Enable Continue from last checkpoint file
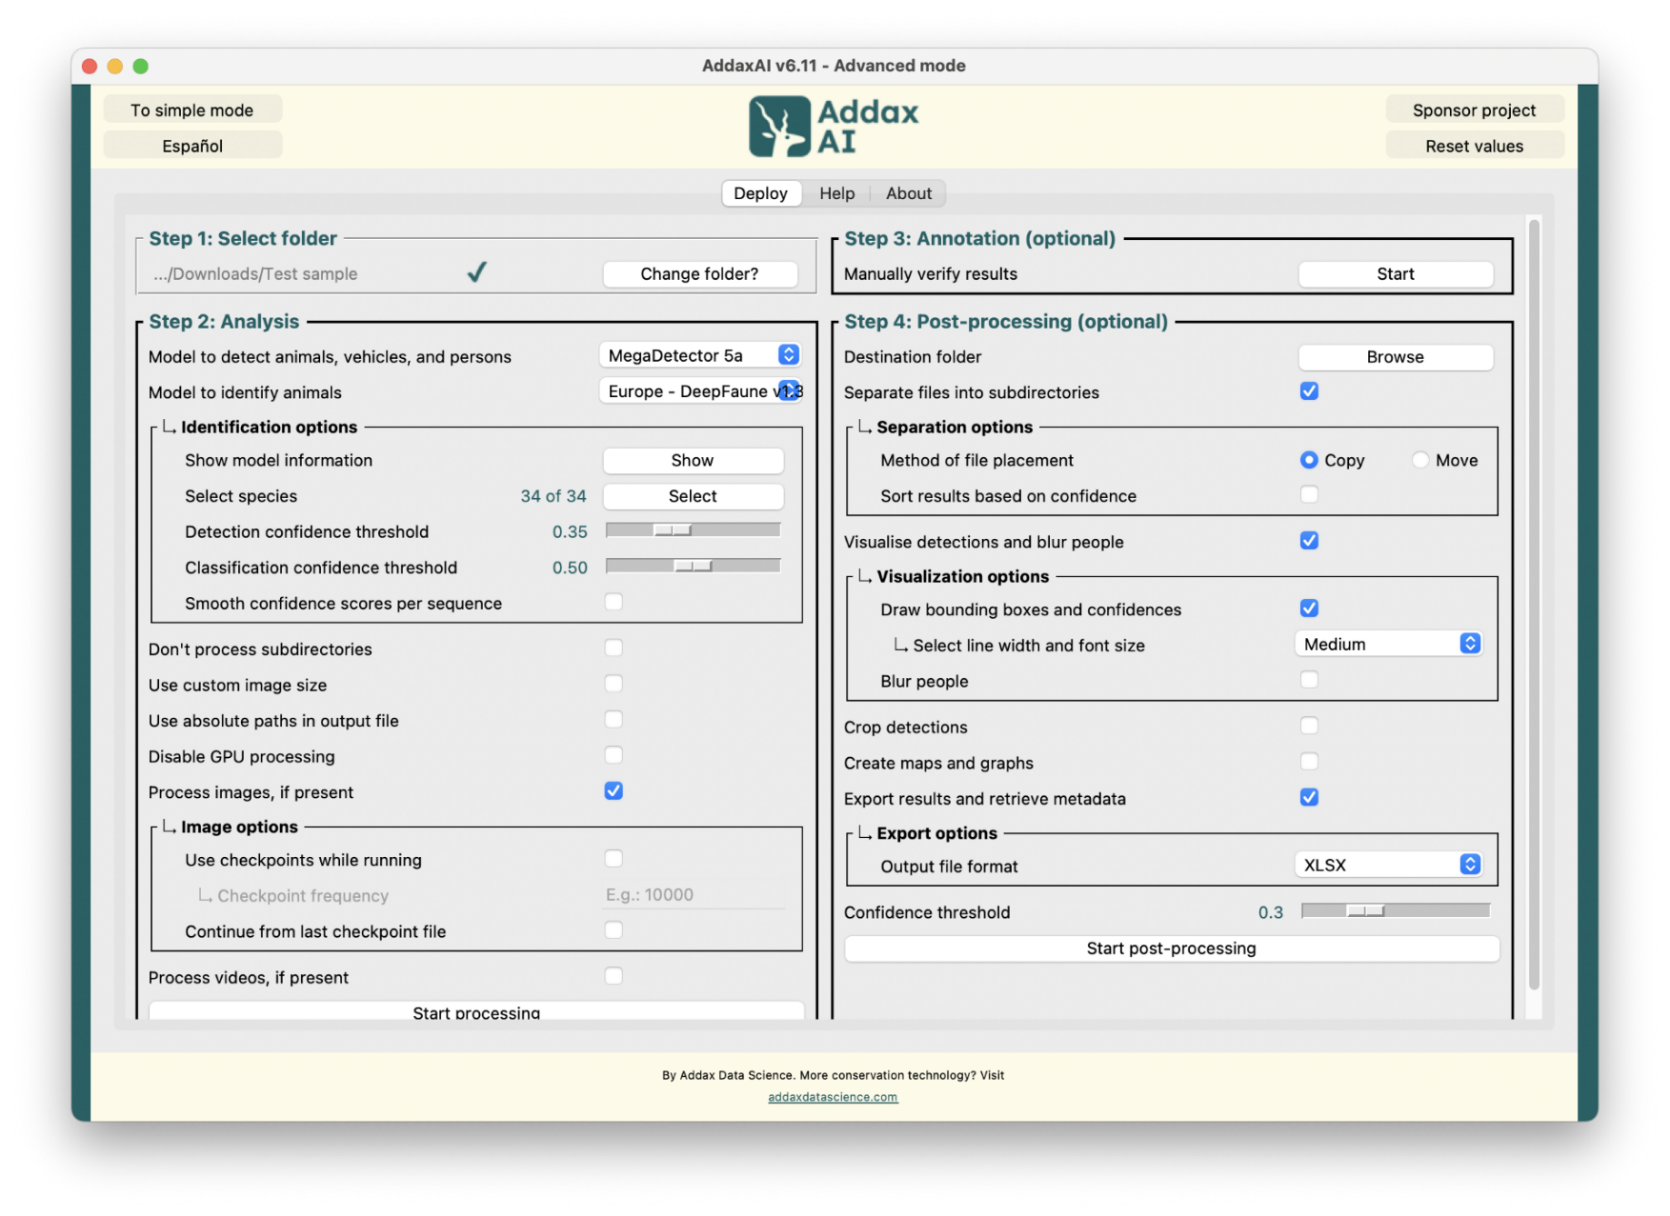Image resolution: width=1670 pixels, height=1216 pixels. tap(613, 930)
